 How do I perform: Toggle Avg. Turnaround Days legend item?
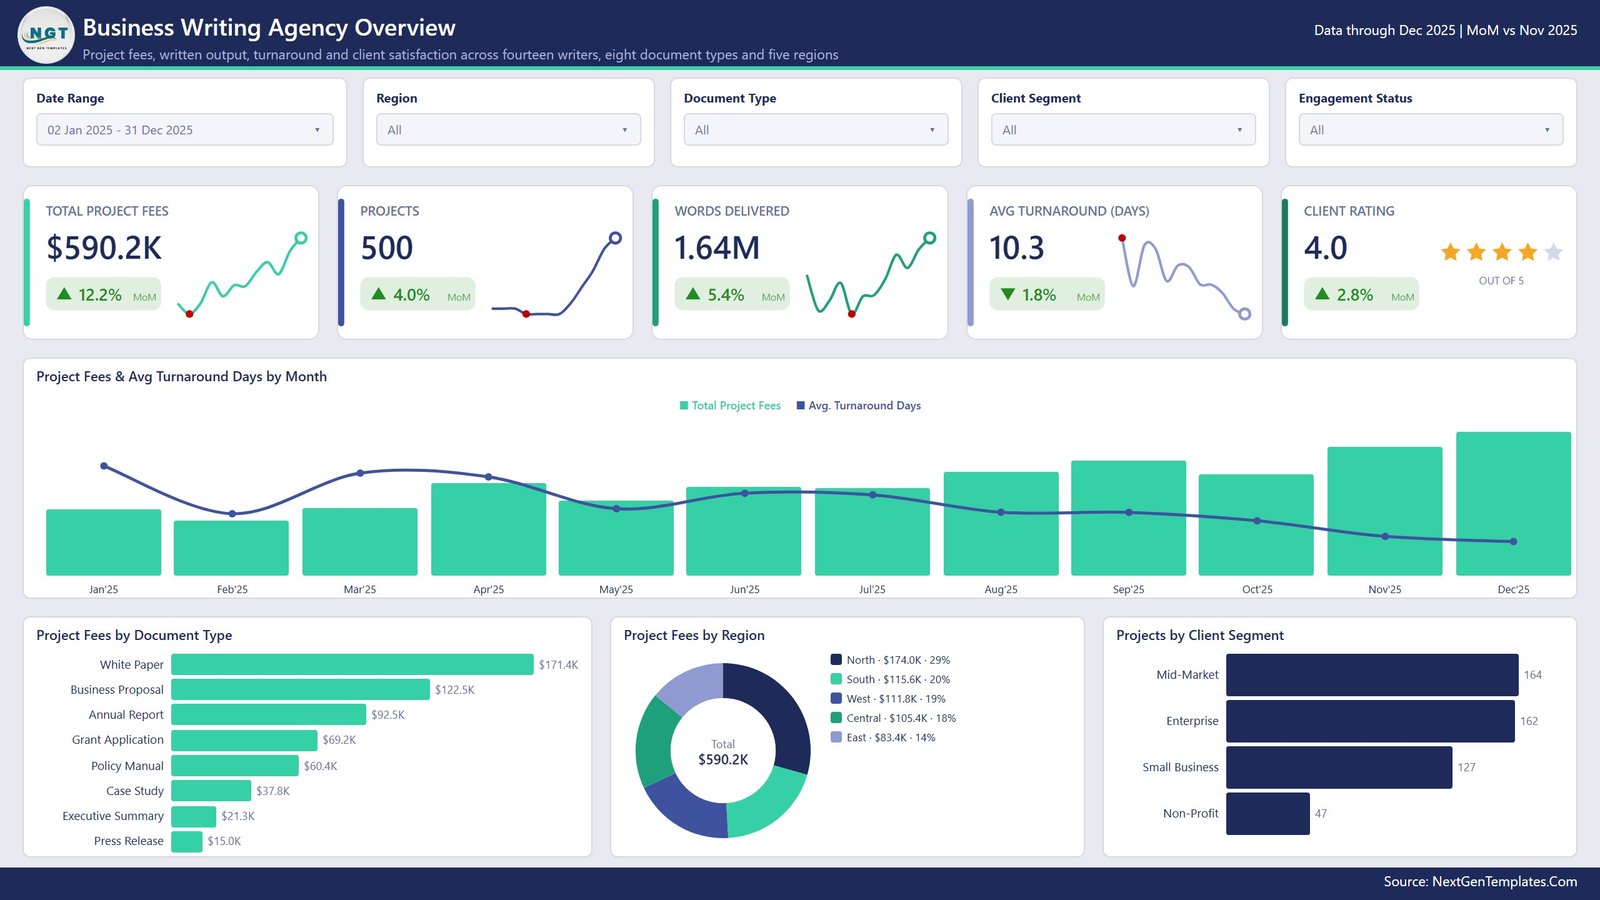point(858,406)
